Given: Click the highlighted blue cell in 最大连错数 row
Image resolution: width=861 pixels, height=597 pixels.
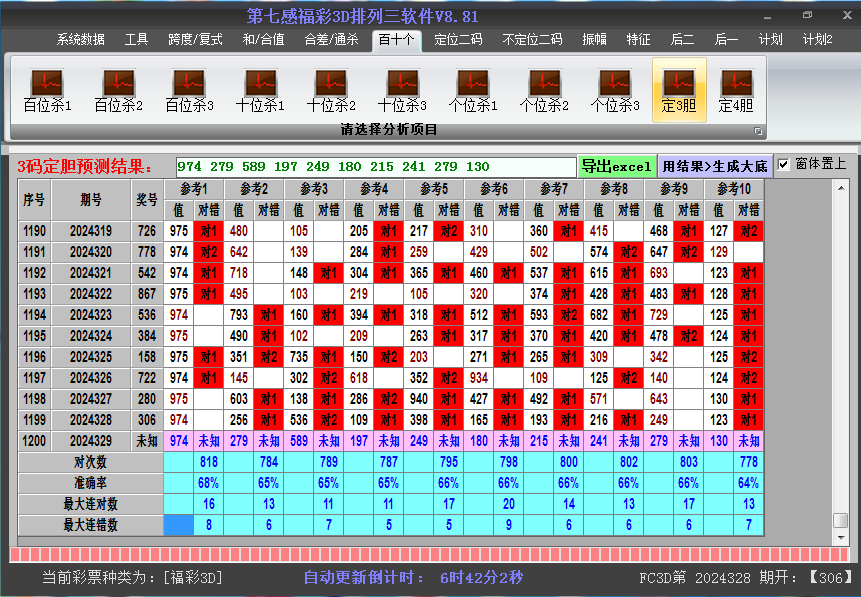Looking at the screenshot, I should (178, 526).
